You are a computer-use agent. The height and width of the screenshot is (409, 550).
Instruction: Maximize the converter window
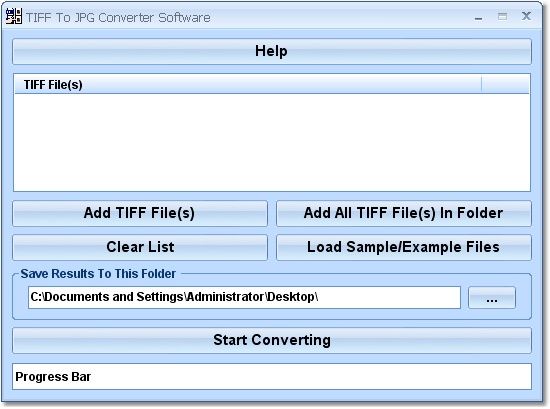tap(502, 16)
